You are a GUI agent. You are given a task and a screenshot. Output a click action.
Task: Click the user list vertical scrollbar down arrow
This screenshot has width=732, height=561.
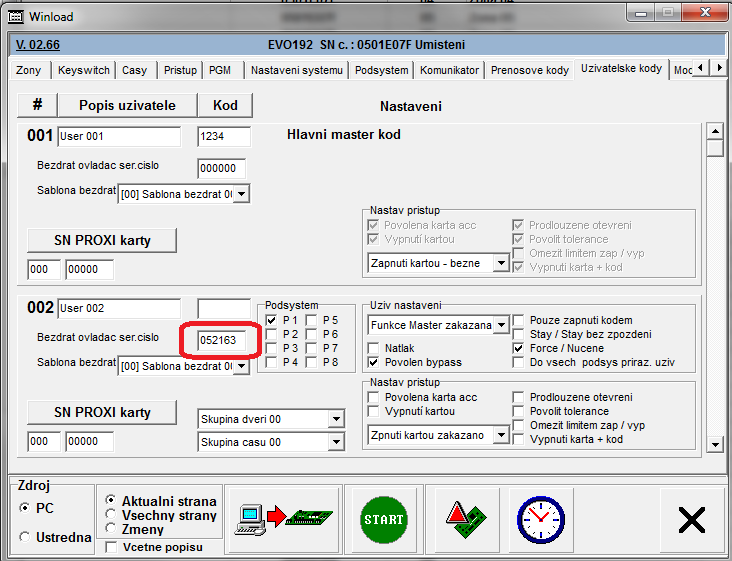(714, 444)
